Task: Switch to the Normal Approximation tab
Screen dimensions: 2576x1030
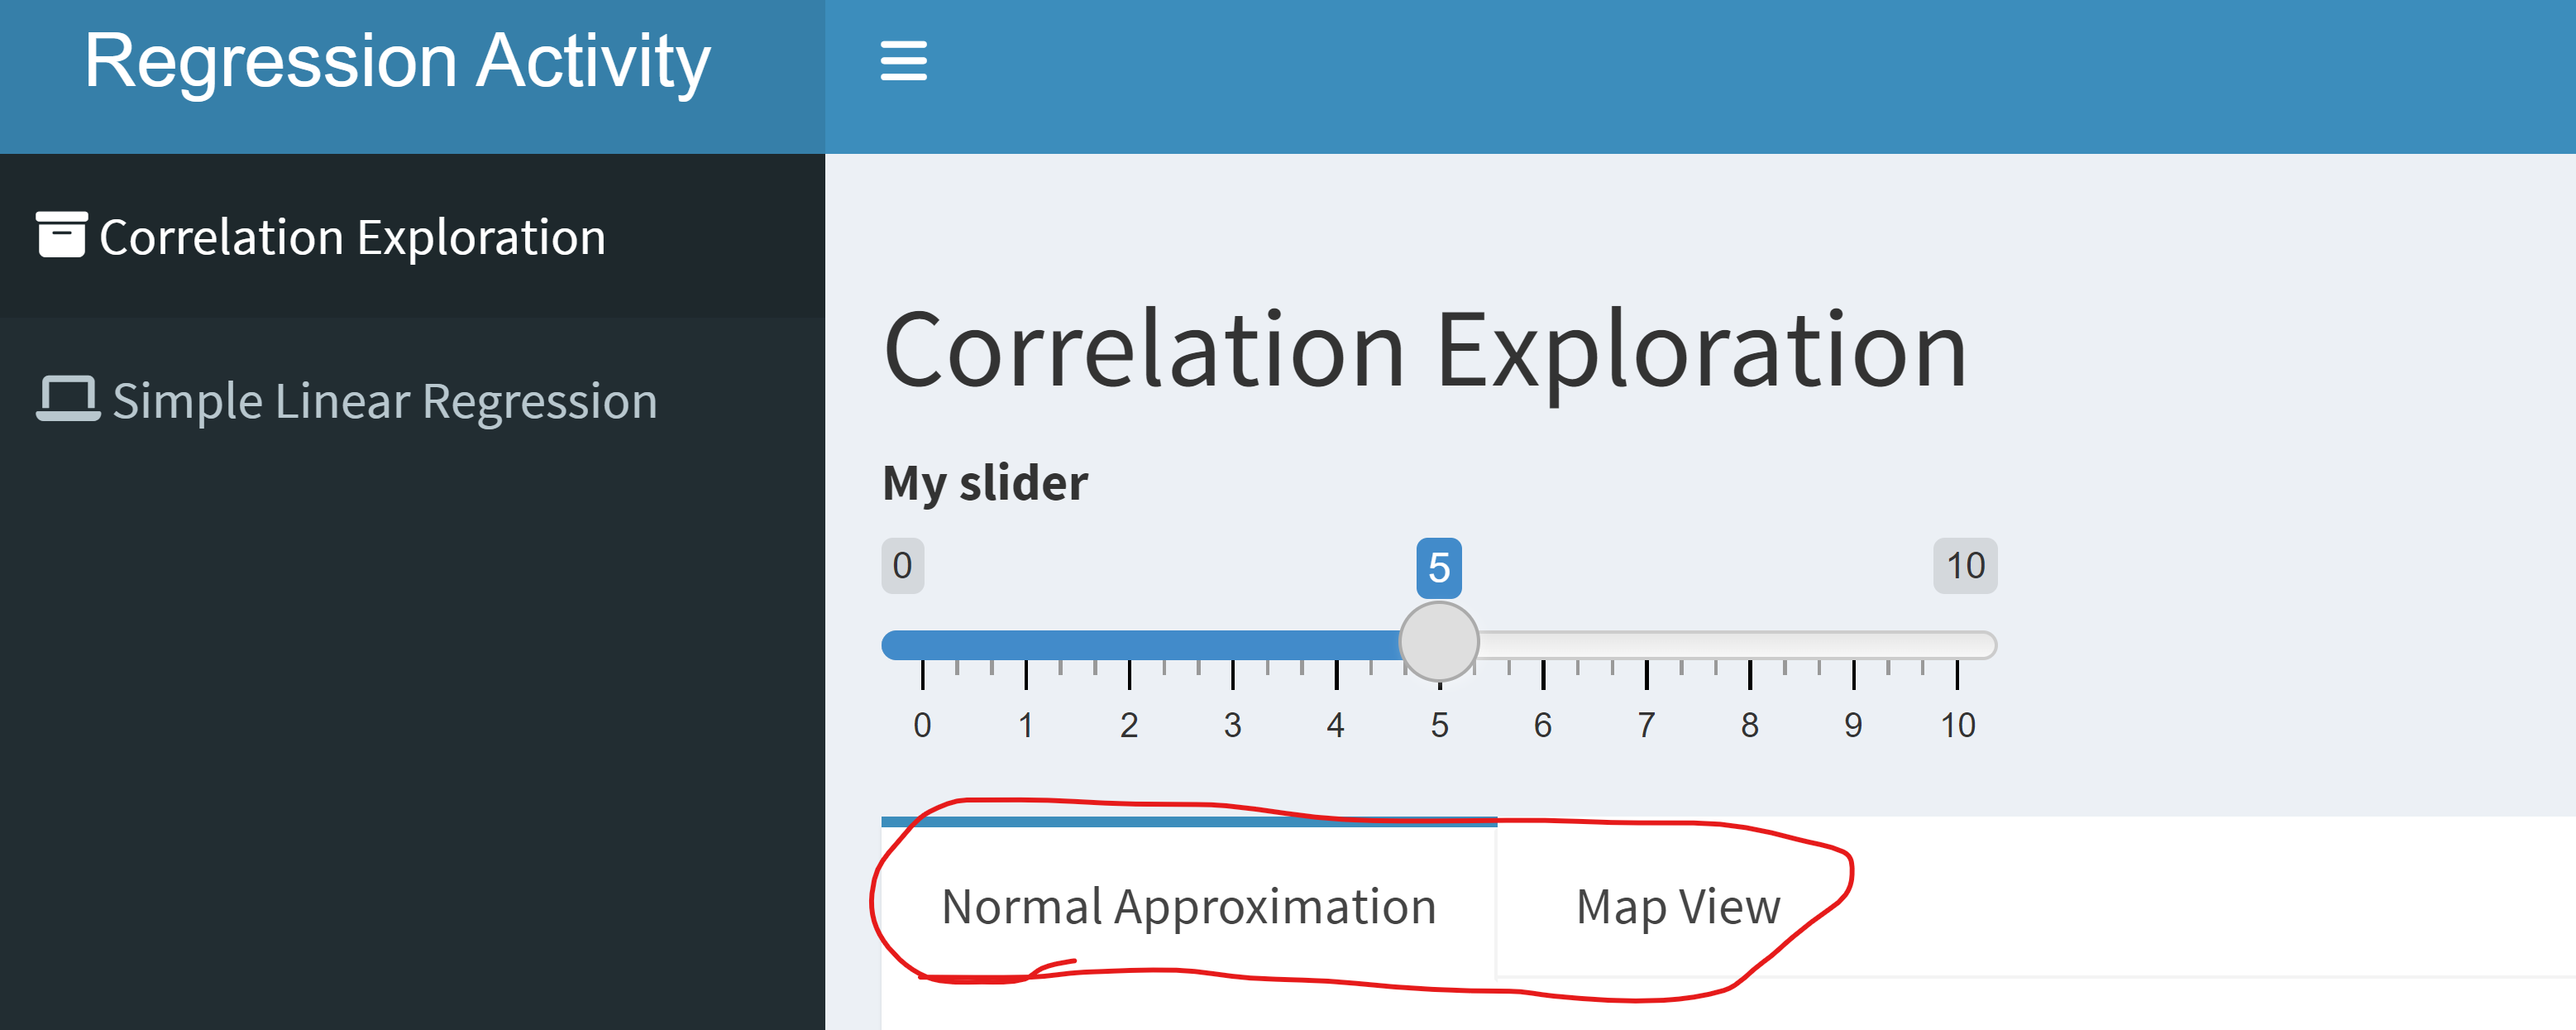Action: point(1188,905)
